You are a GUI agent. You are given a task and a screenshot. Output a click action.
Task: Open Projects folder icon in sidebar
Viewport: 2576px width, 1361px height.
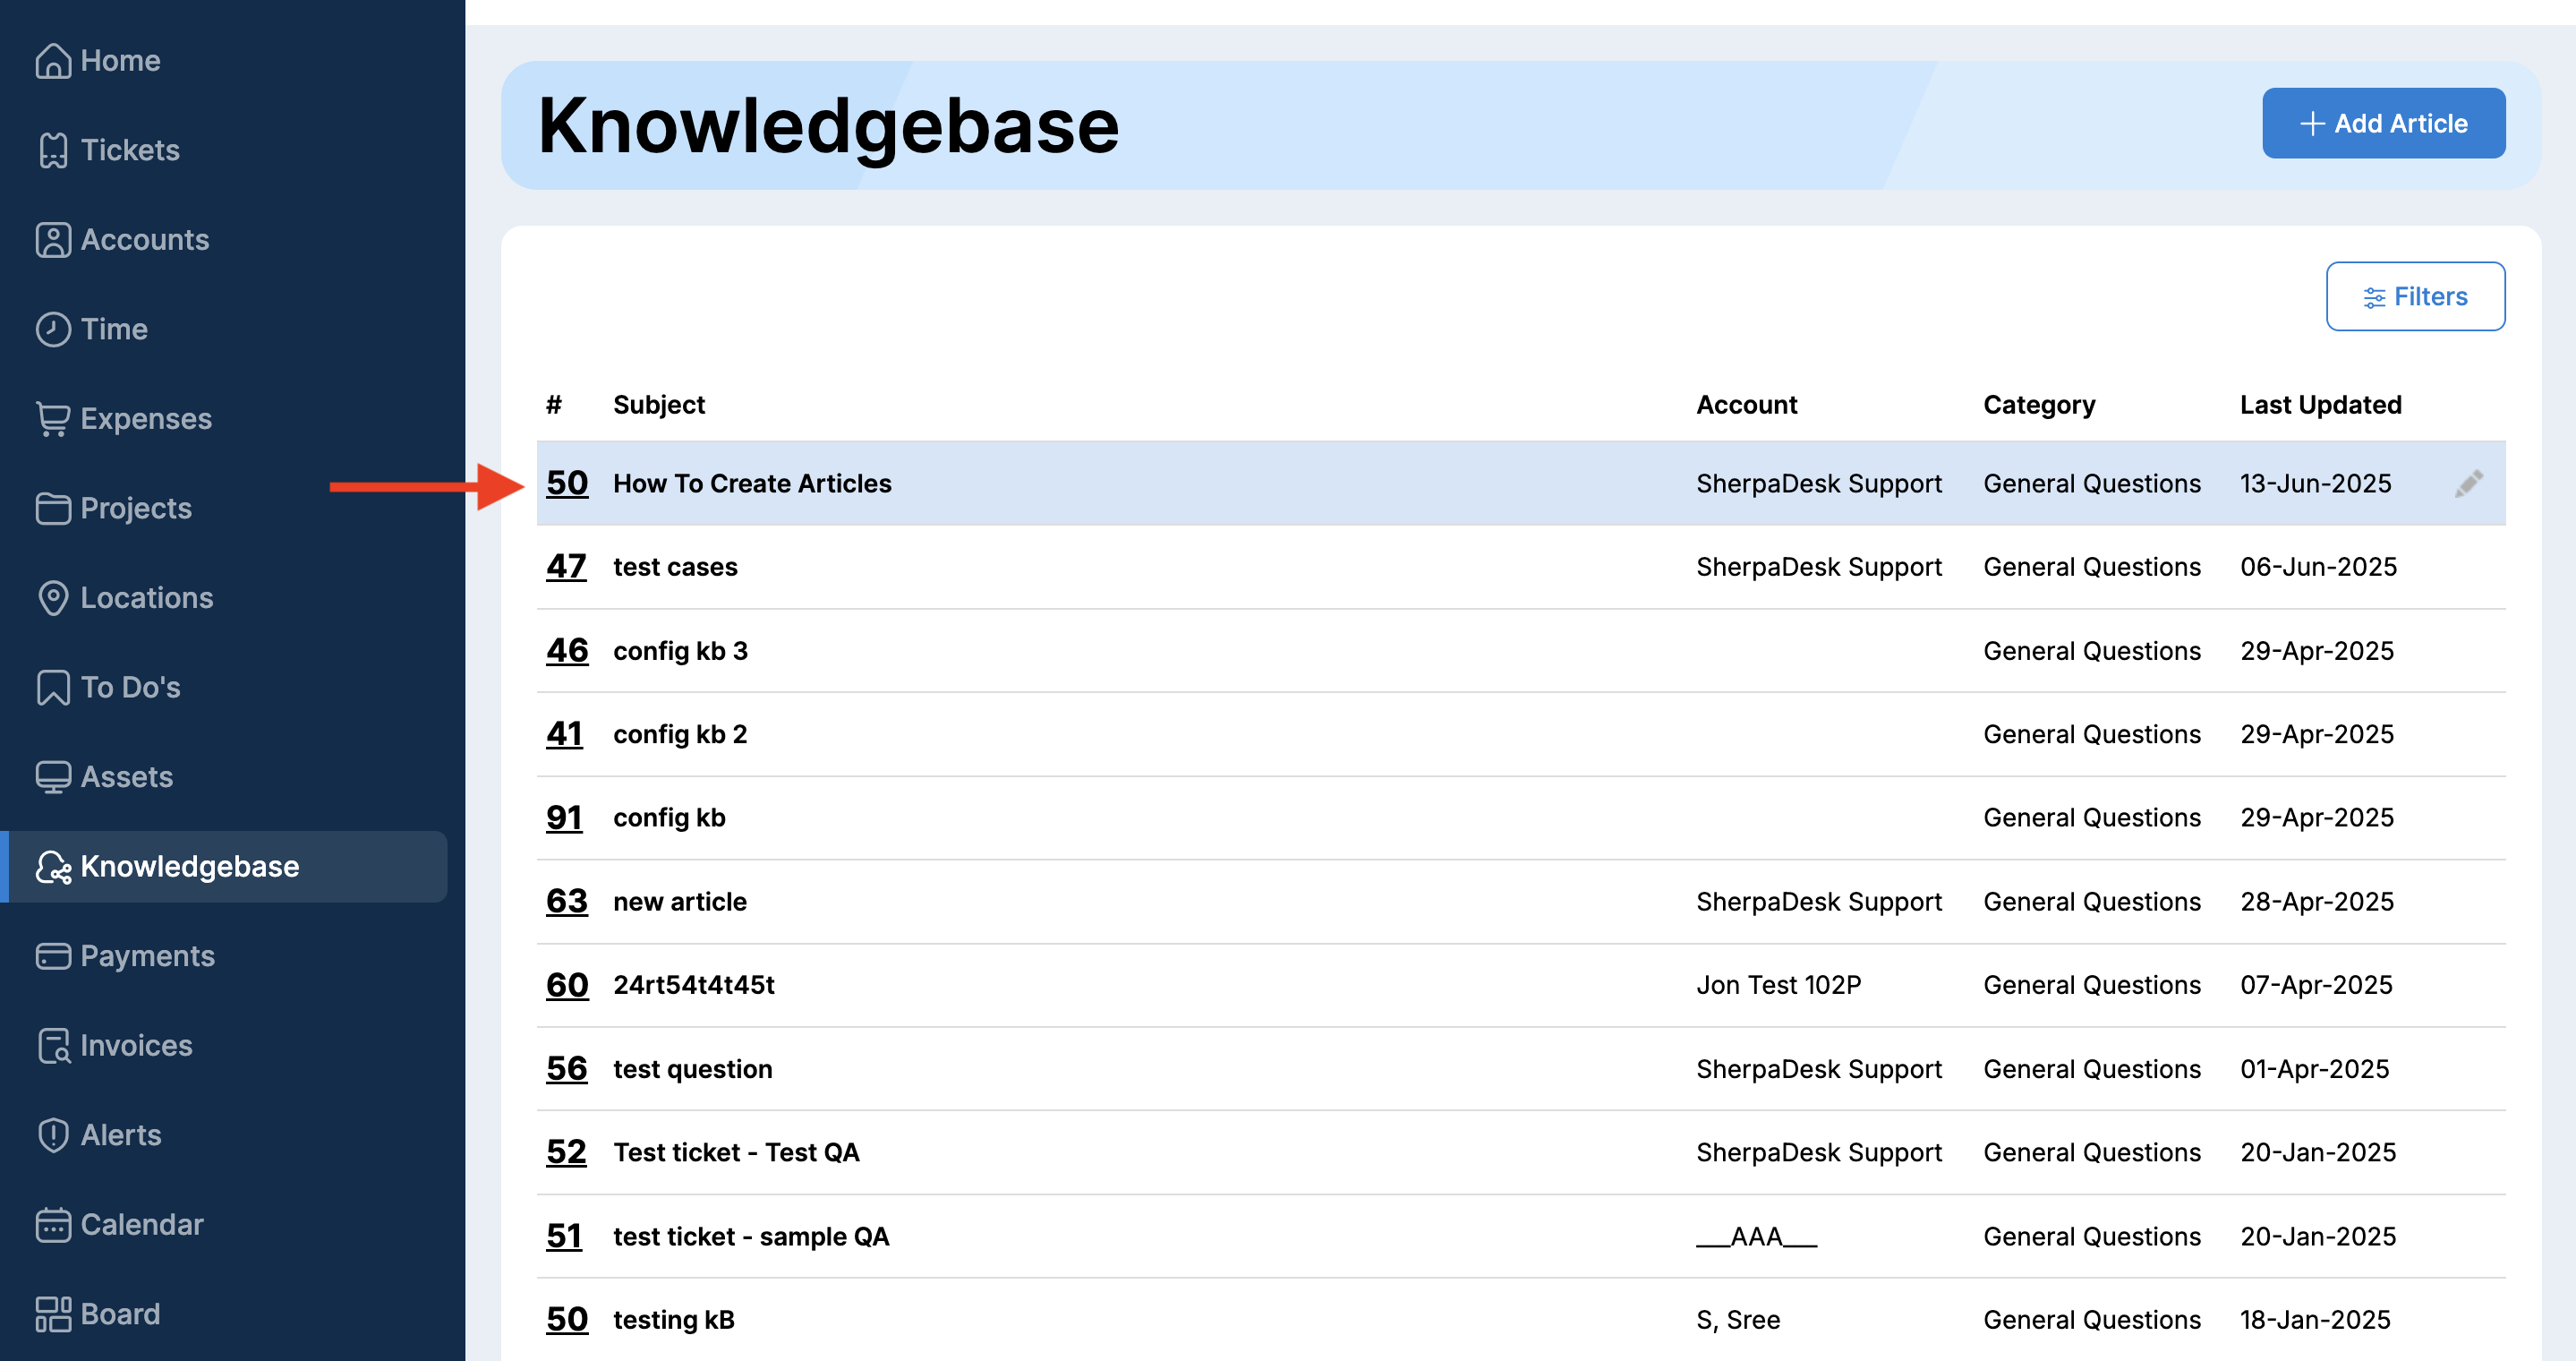[x=52, y=508]
